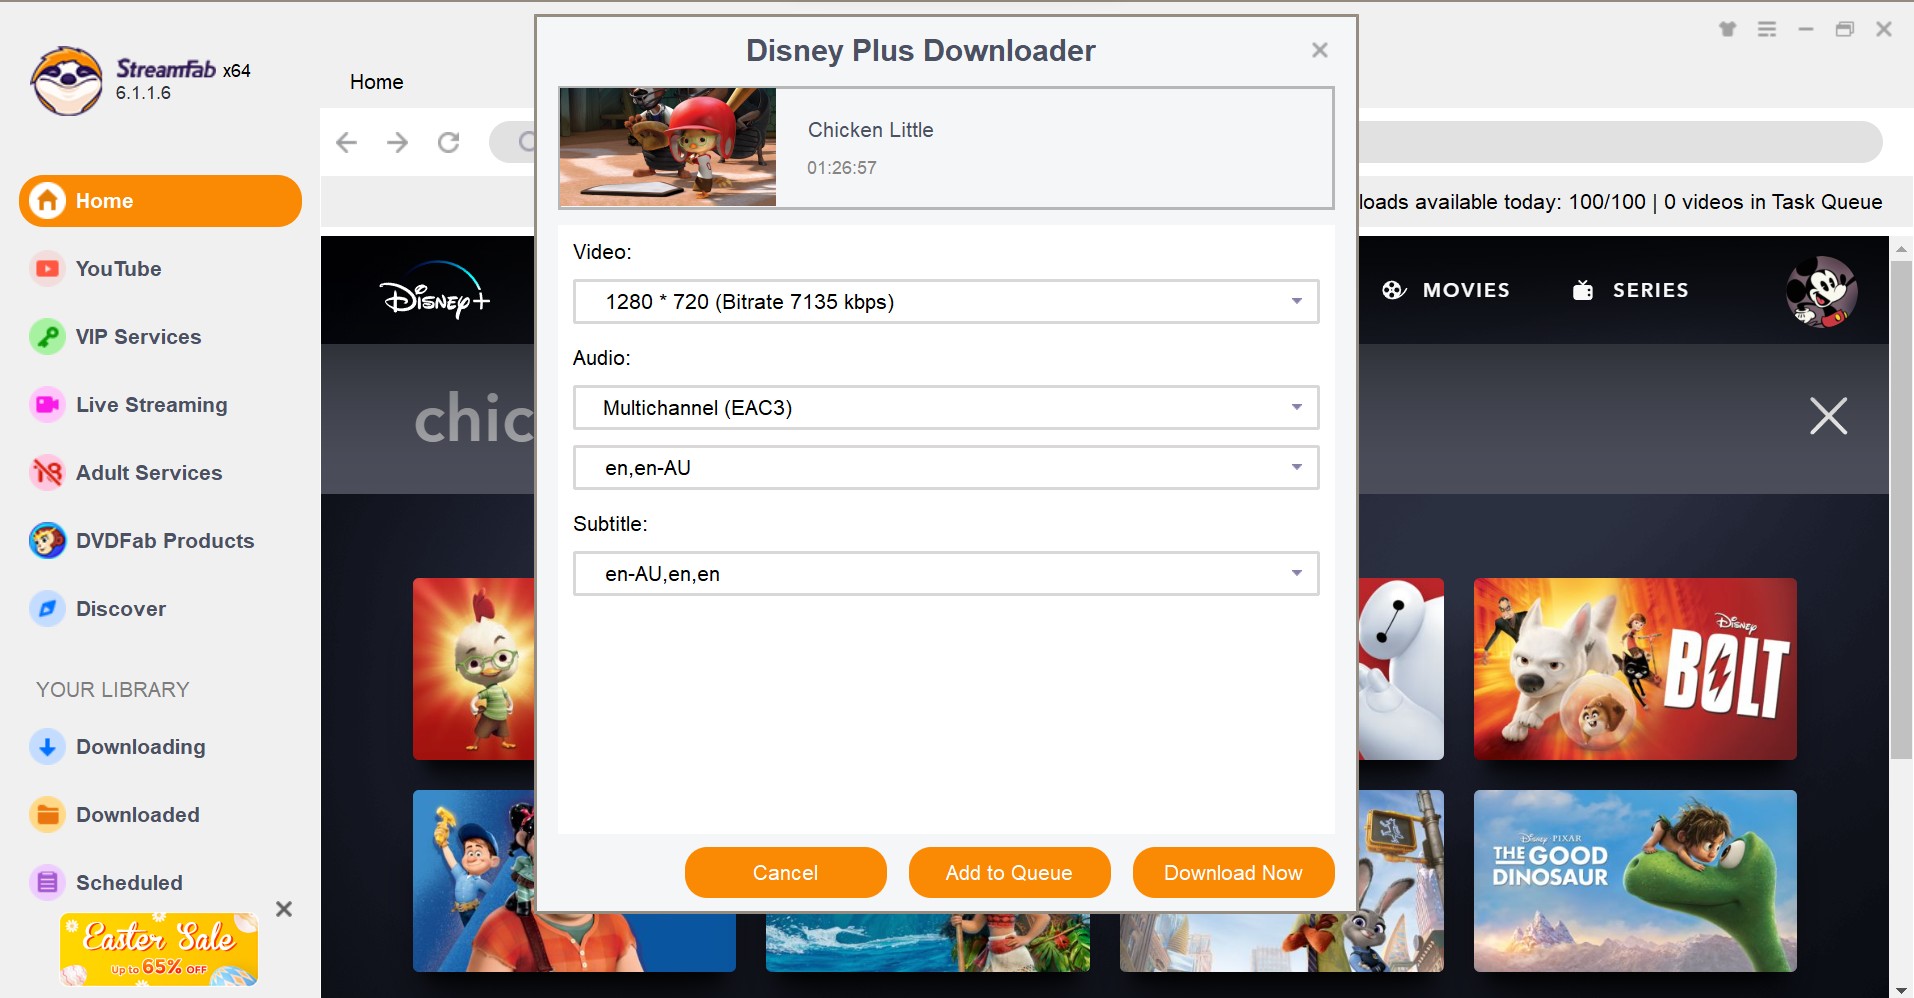Click Download Now button
Image resolution: width=1914 pixels, height=998 pixels.
(1233, 873)
